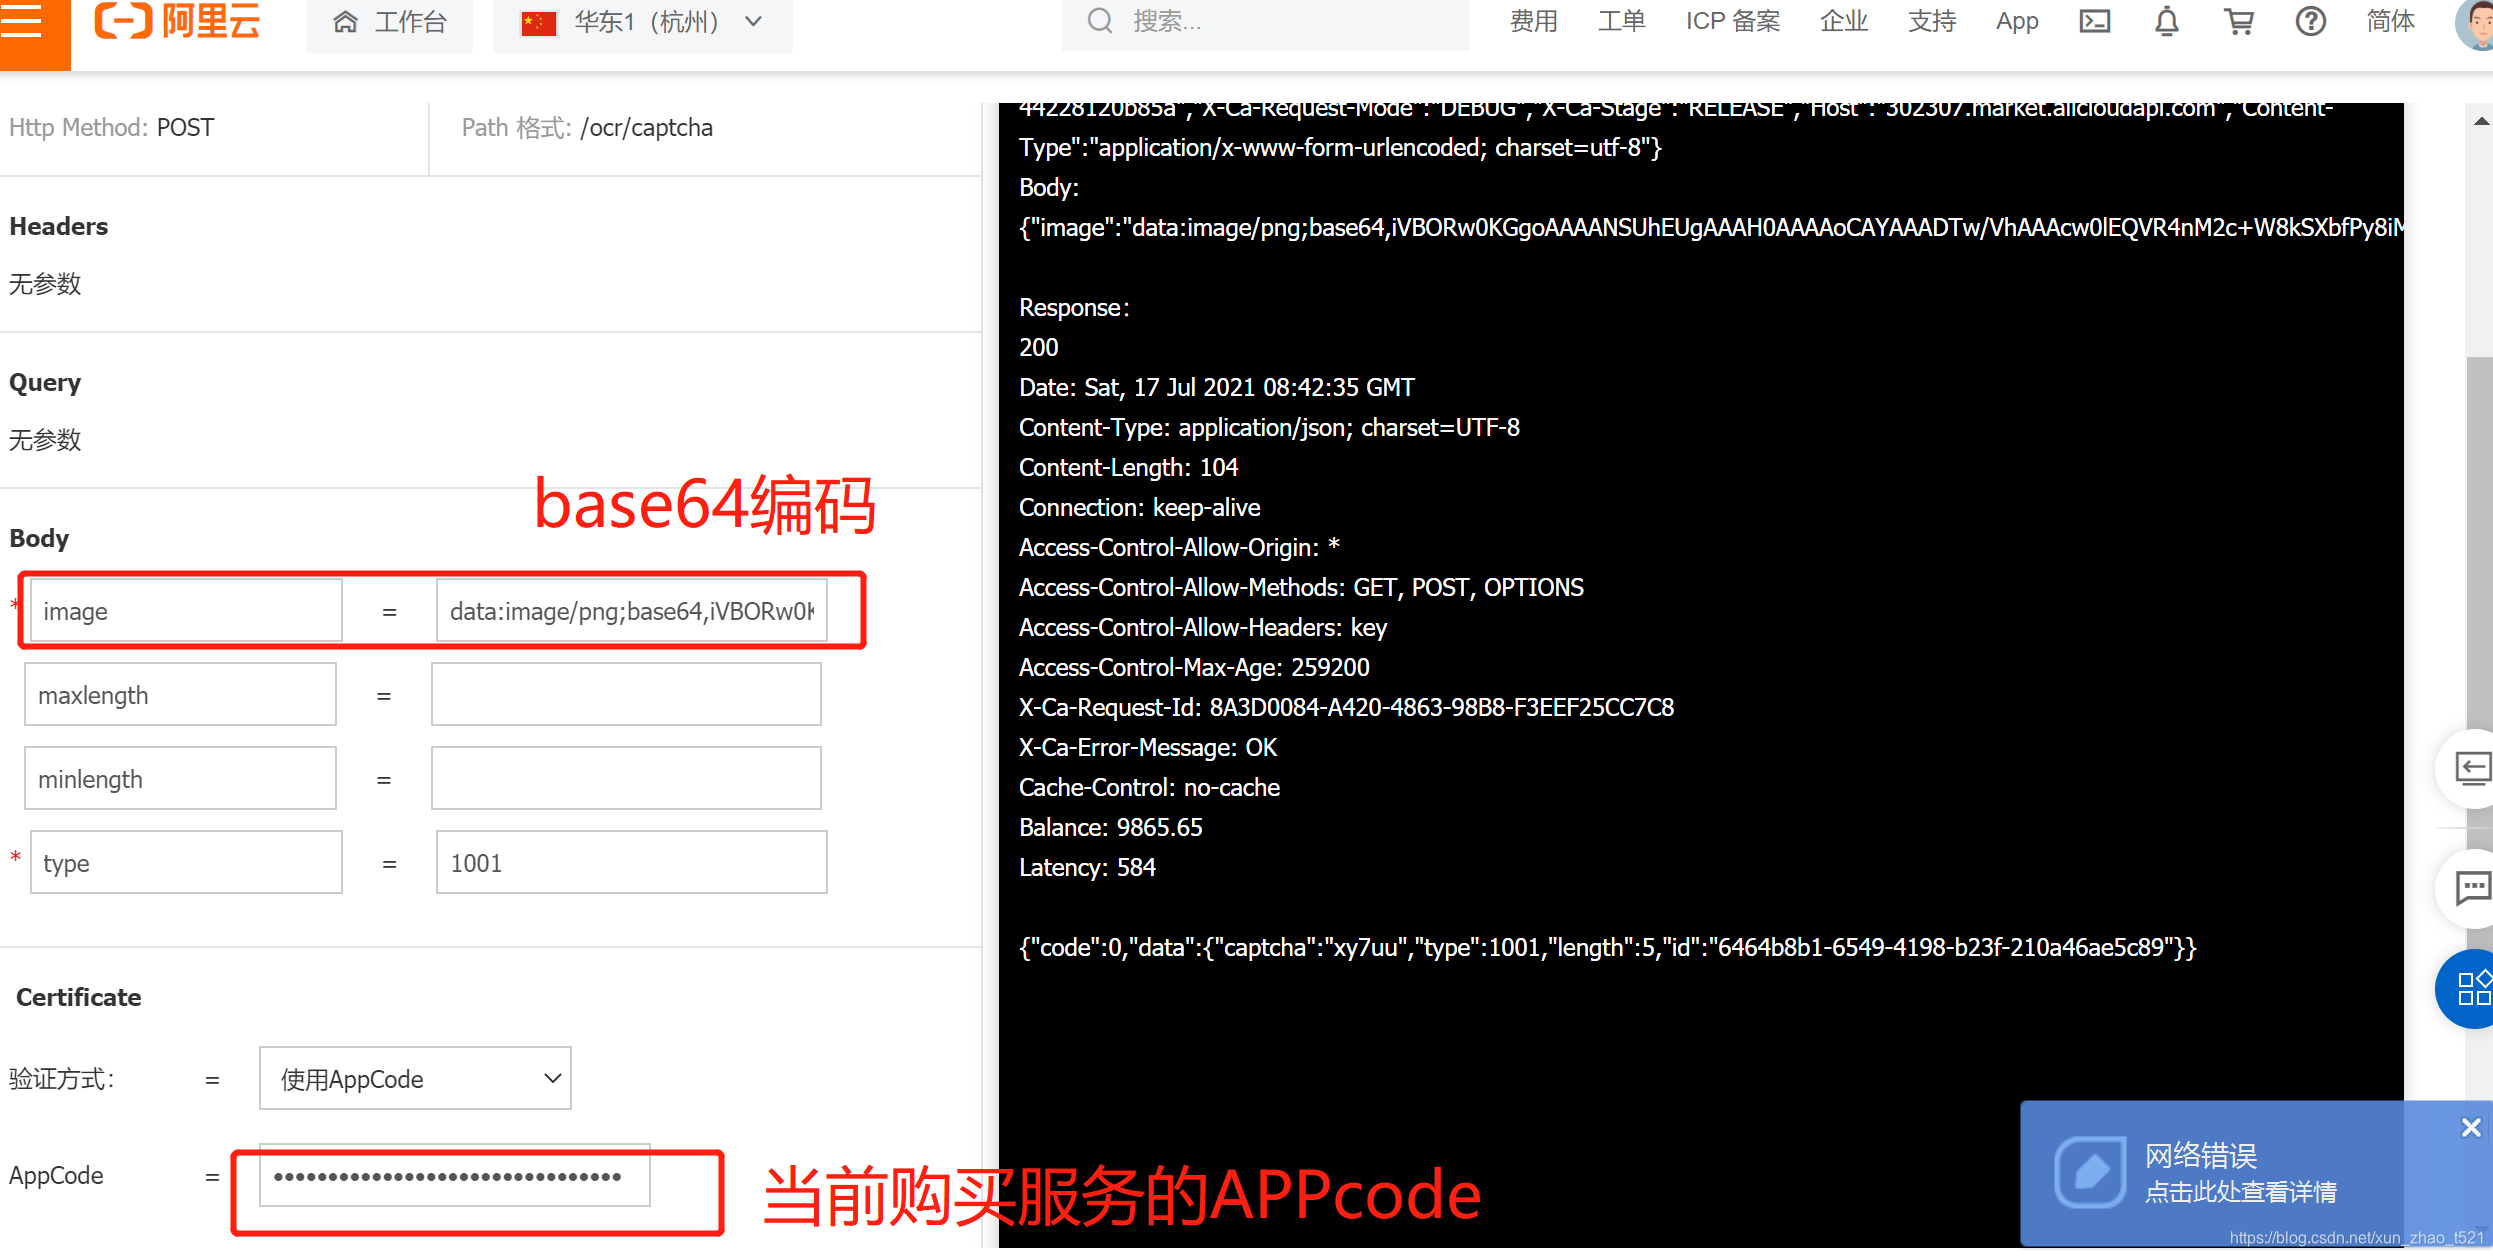
Task: Click the Alibaba Cloud logo
Action: (178, 22)
